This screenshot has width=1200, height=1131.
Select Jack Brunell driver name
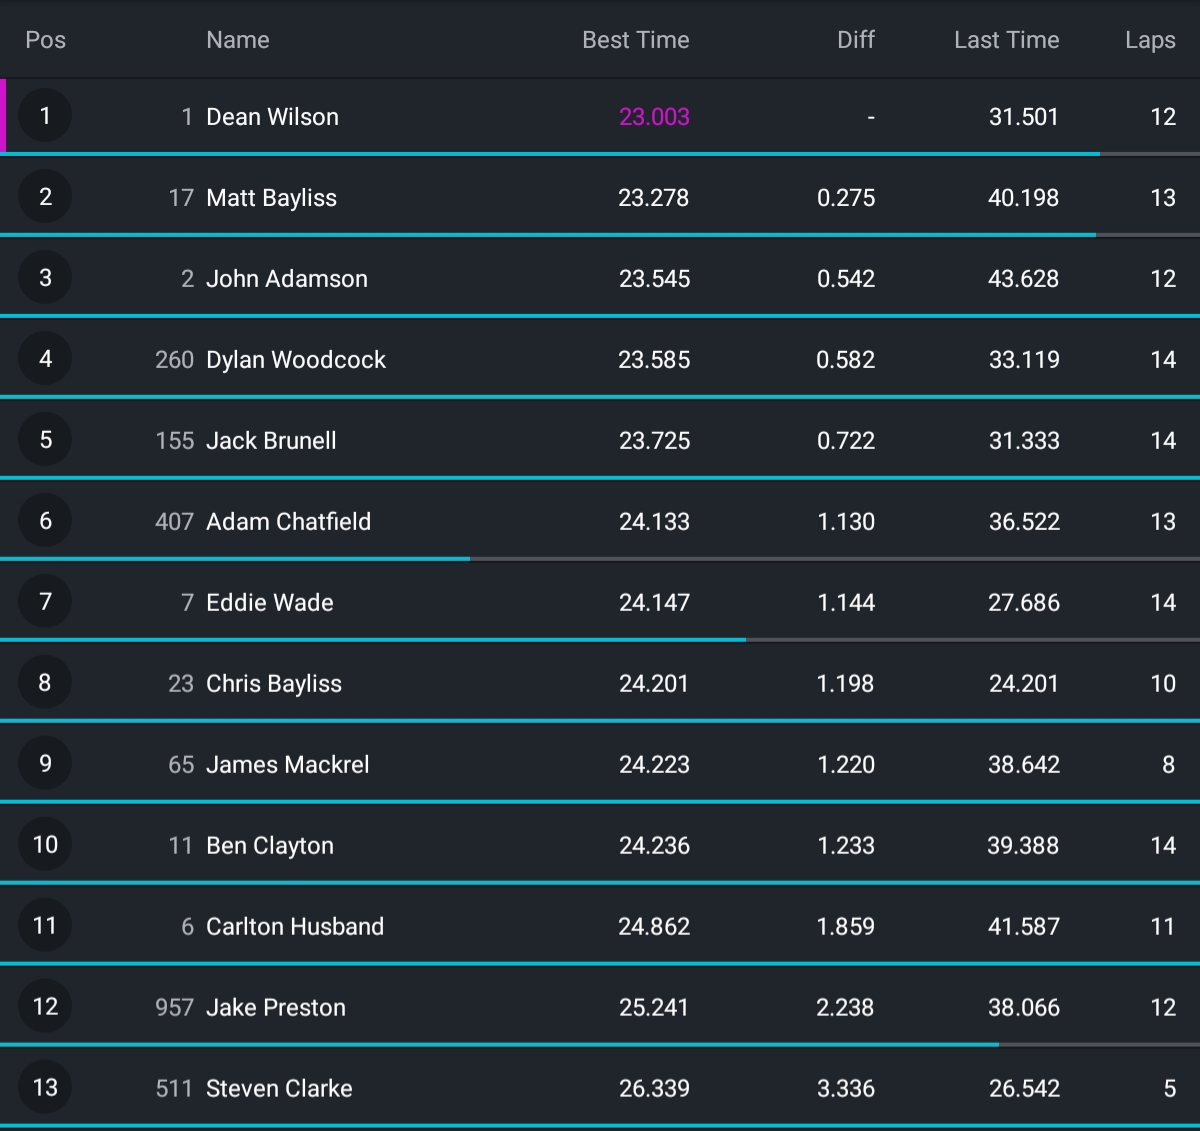pos(271,441)
